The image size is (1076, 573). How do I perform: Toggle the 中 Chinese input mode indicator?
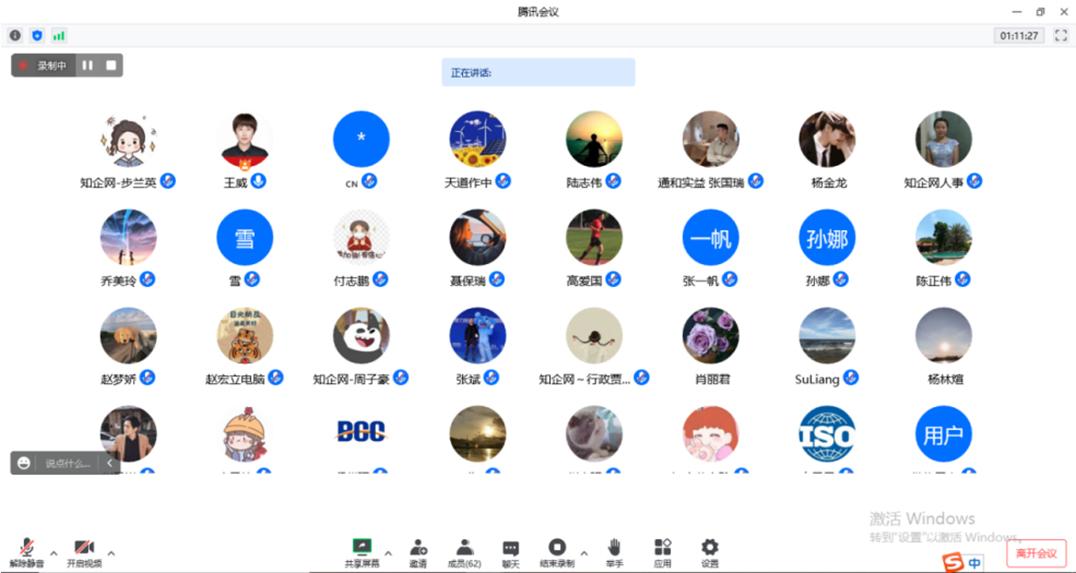coord(975,563)
